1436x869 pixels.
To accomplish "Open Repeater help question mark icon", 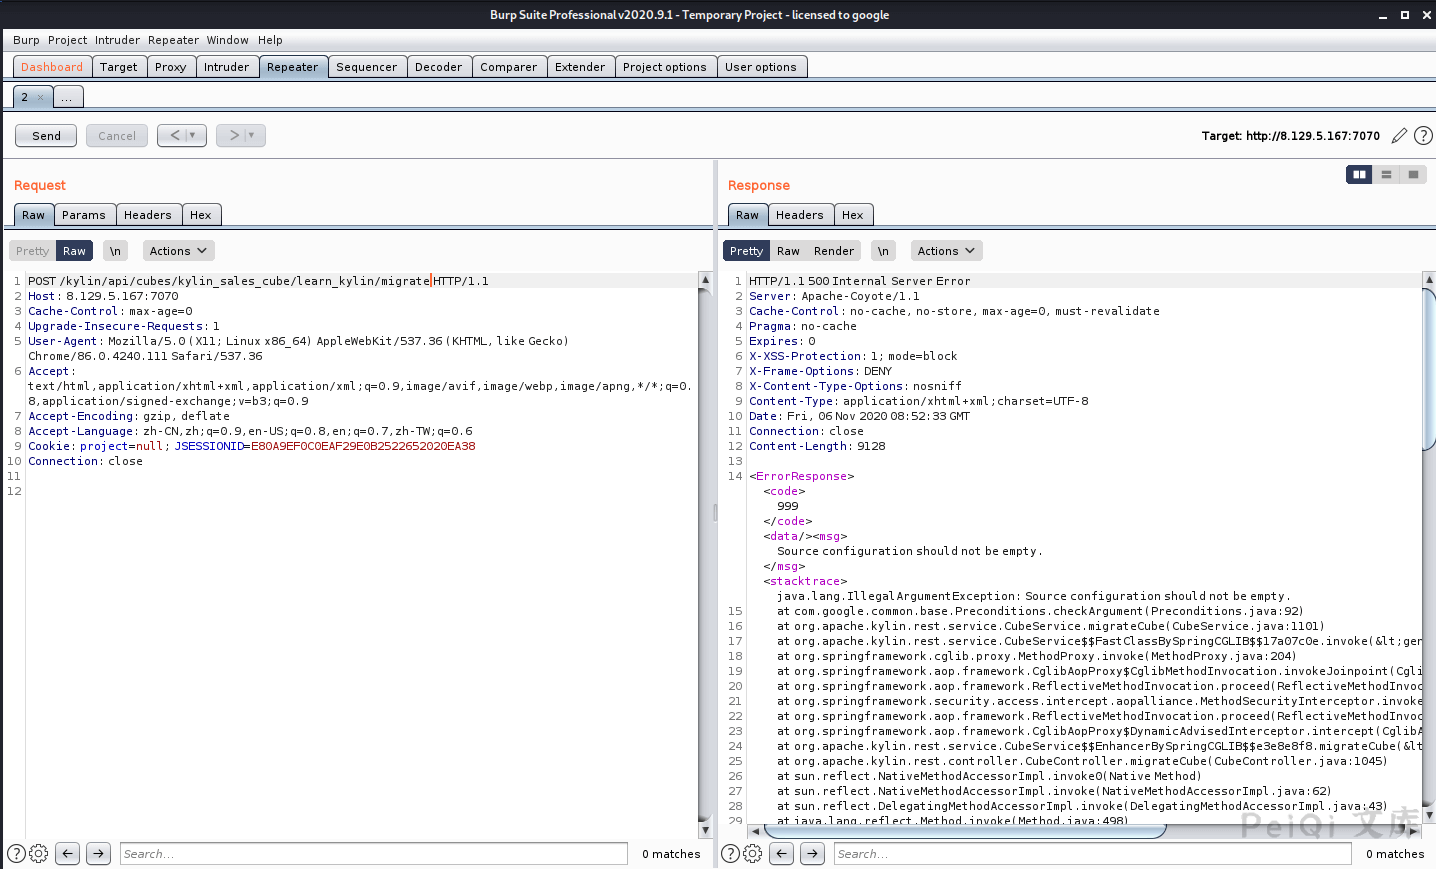I will click(x=1423, y=136).
